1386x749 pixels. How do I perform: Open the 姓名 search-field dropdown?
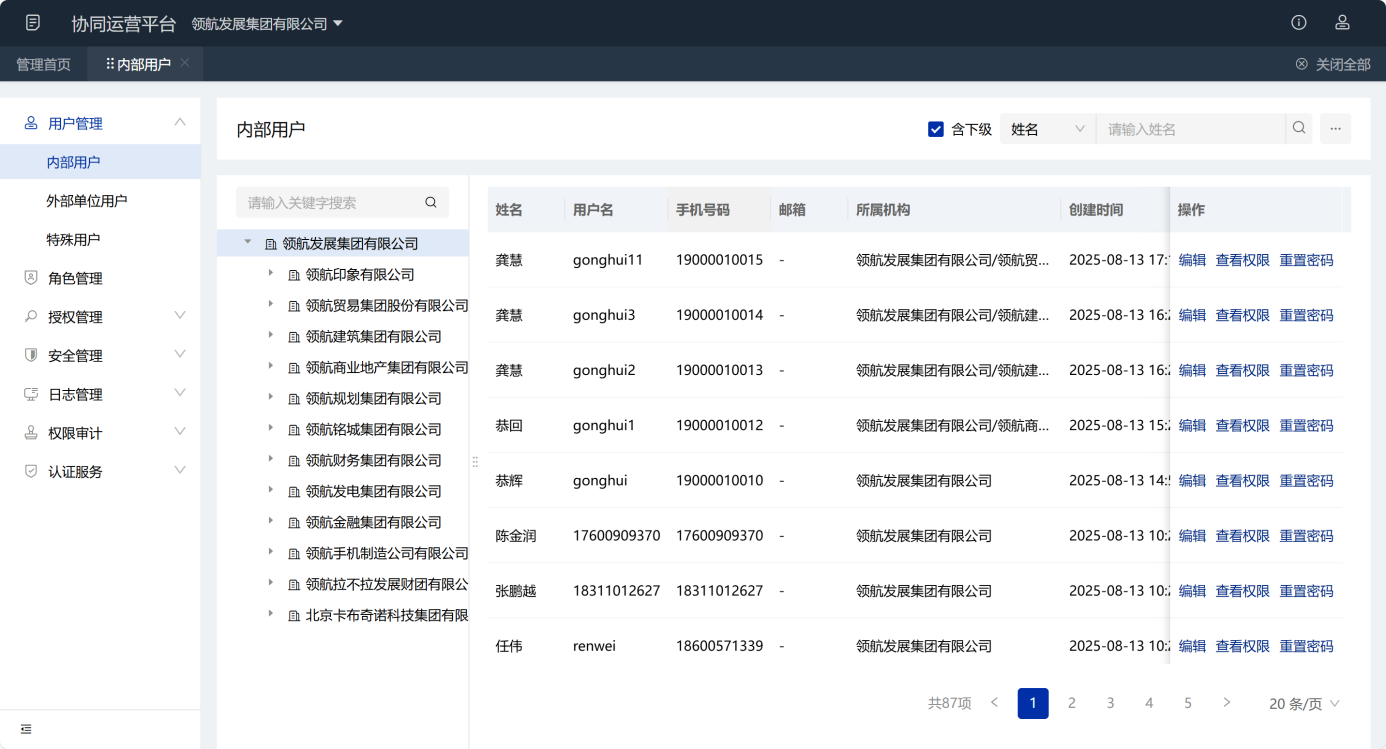pyautogui.click(x=1048, y=129)
